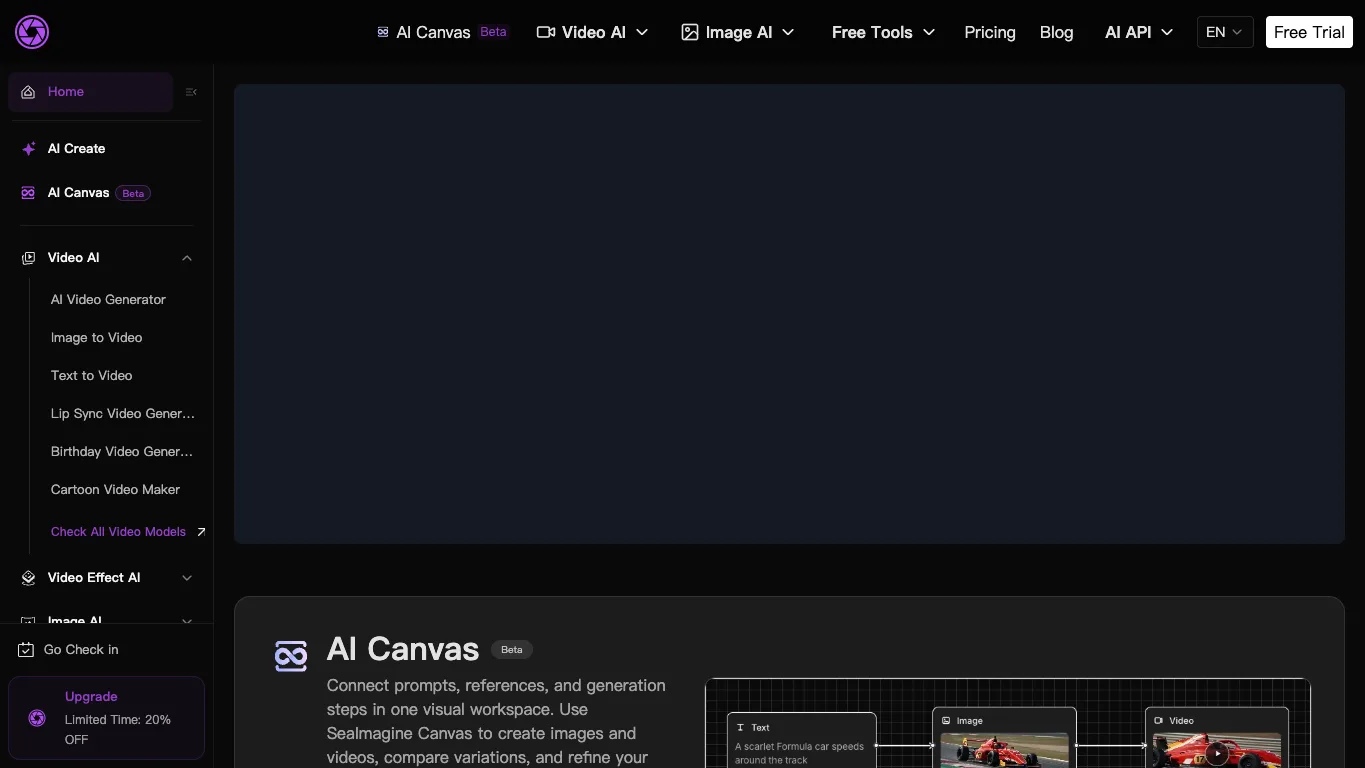Open Text to Video from sidebar
The width and height of the screenshot is (1365, 768).
point(92,376)
